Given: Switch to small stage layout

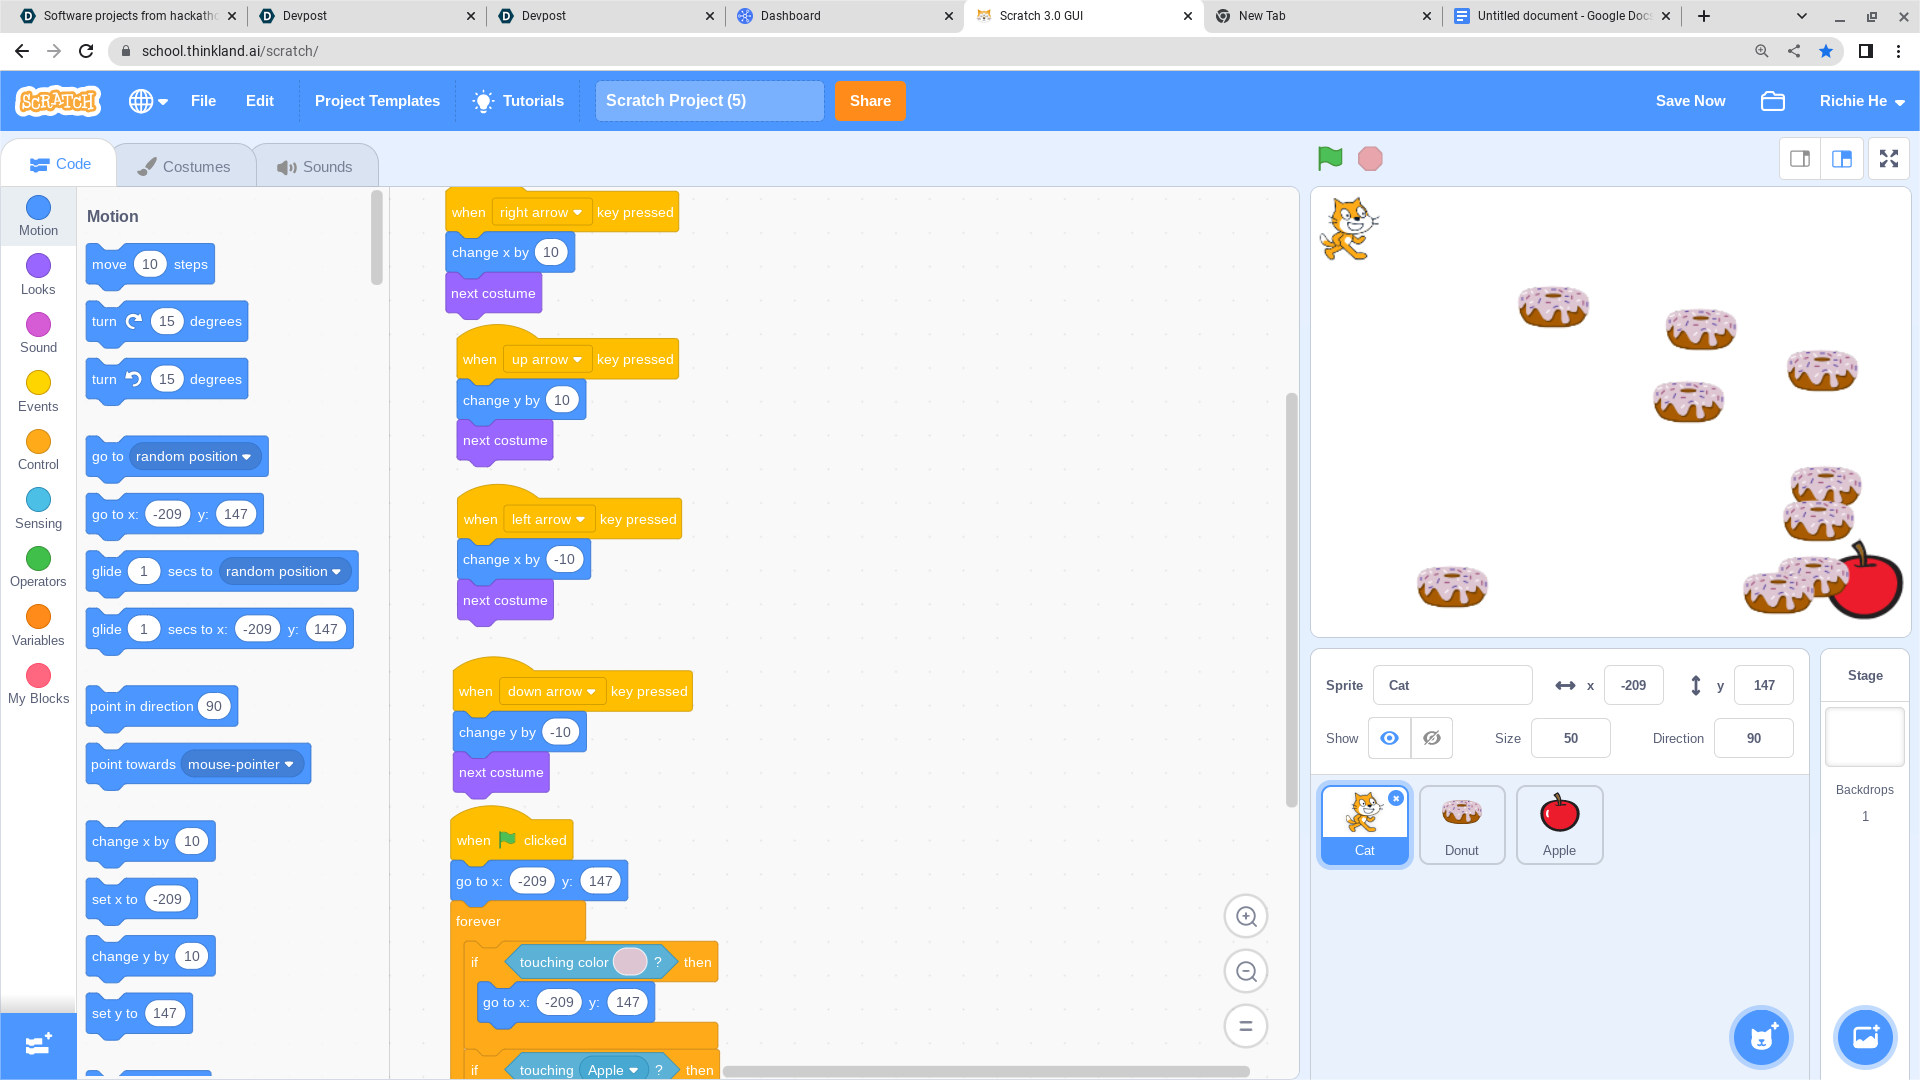Looking at the screenshot, I should [1800, 159].
